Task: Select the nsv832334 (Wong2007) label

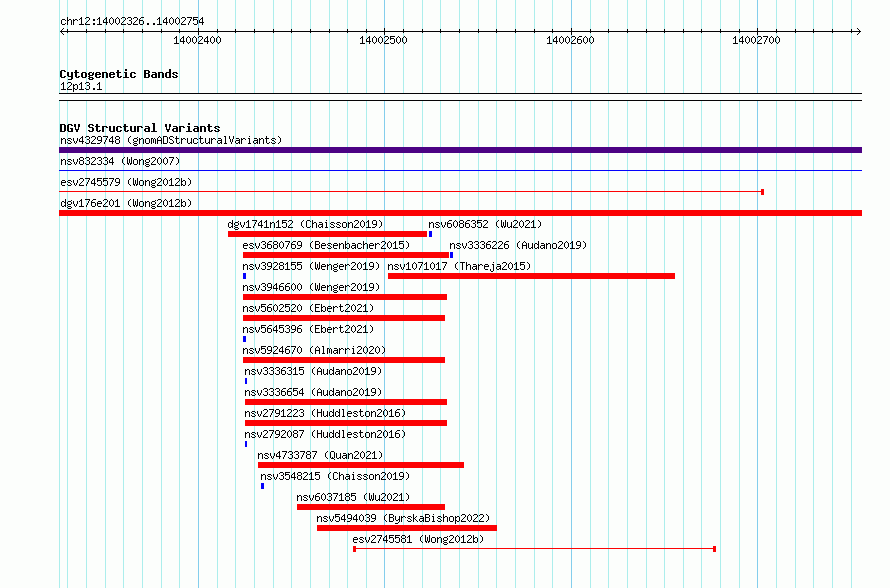Action: [120, 161]
